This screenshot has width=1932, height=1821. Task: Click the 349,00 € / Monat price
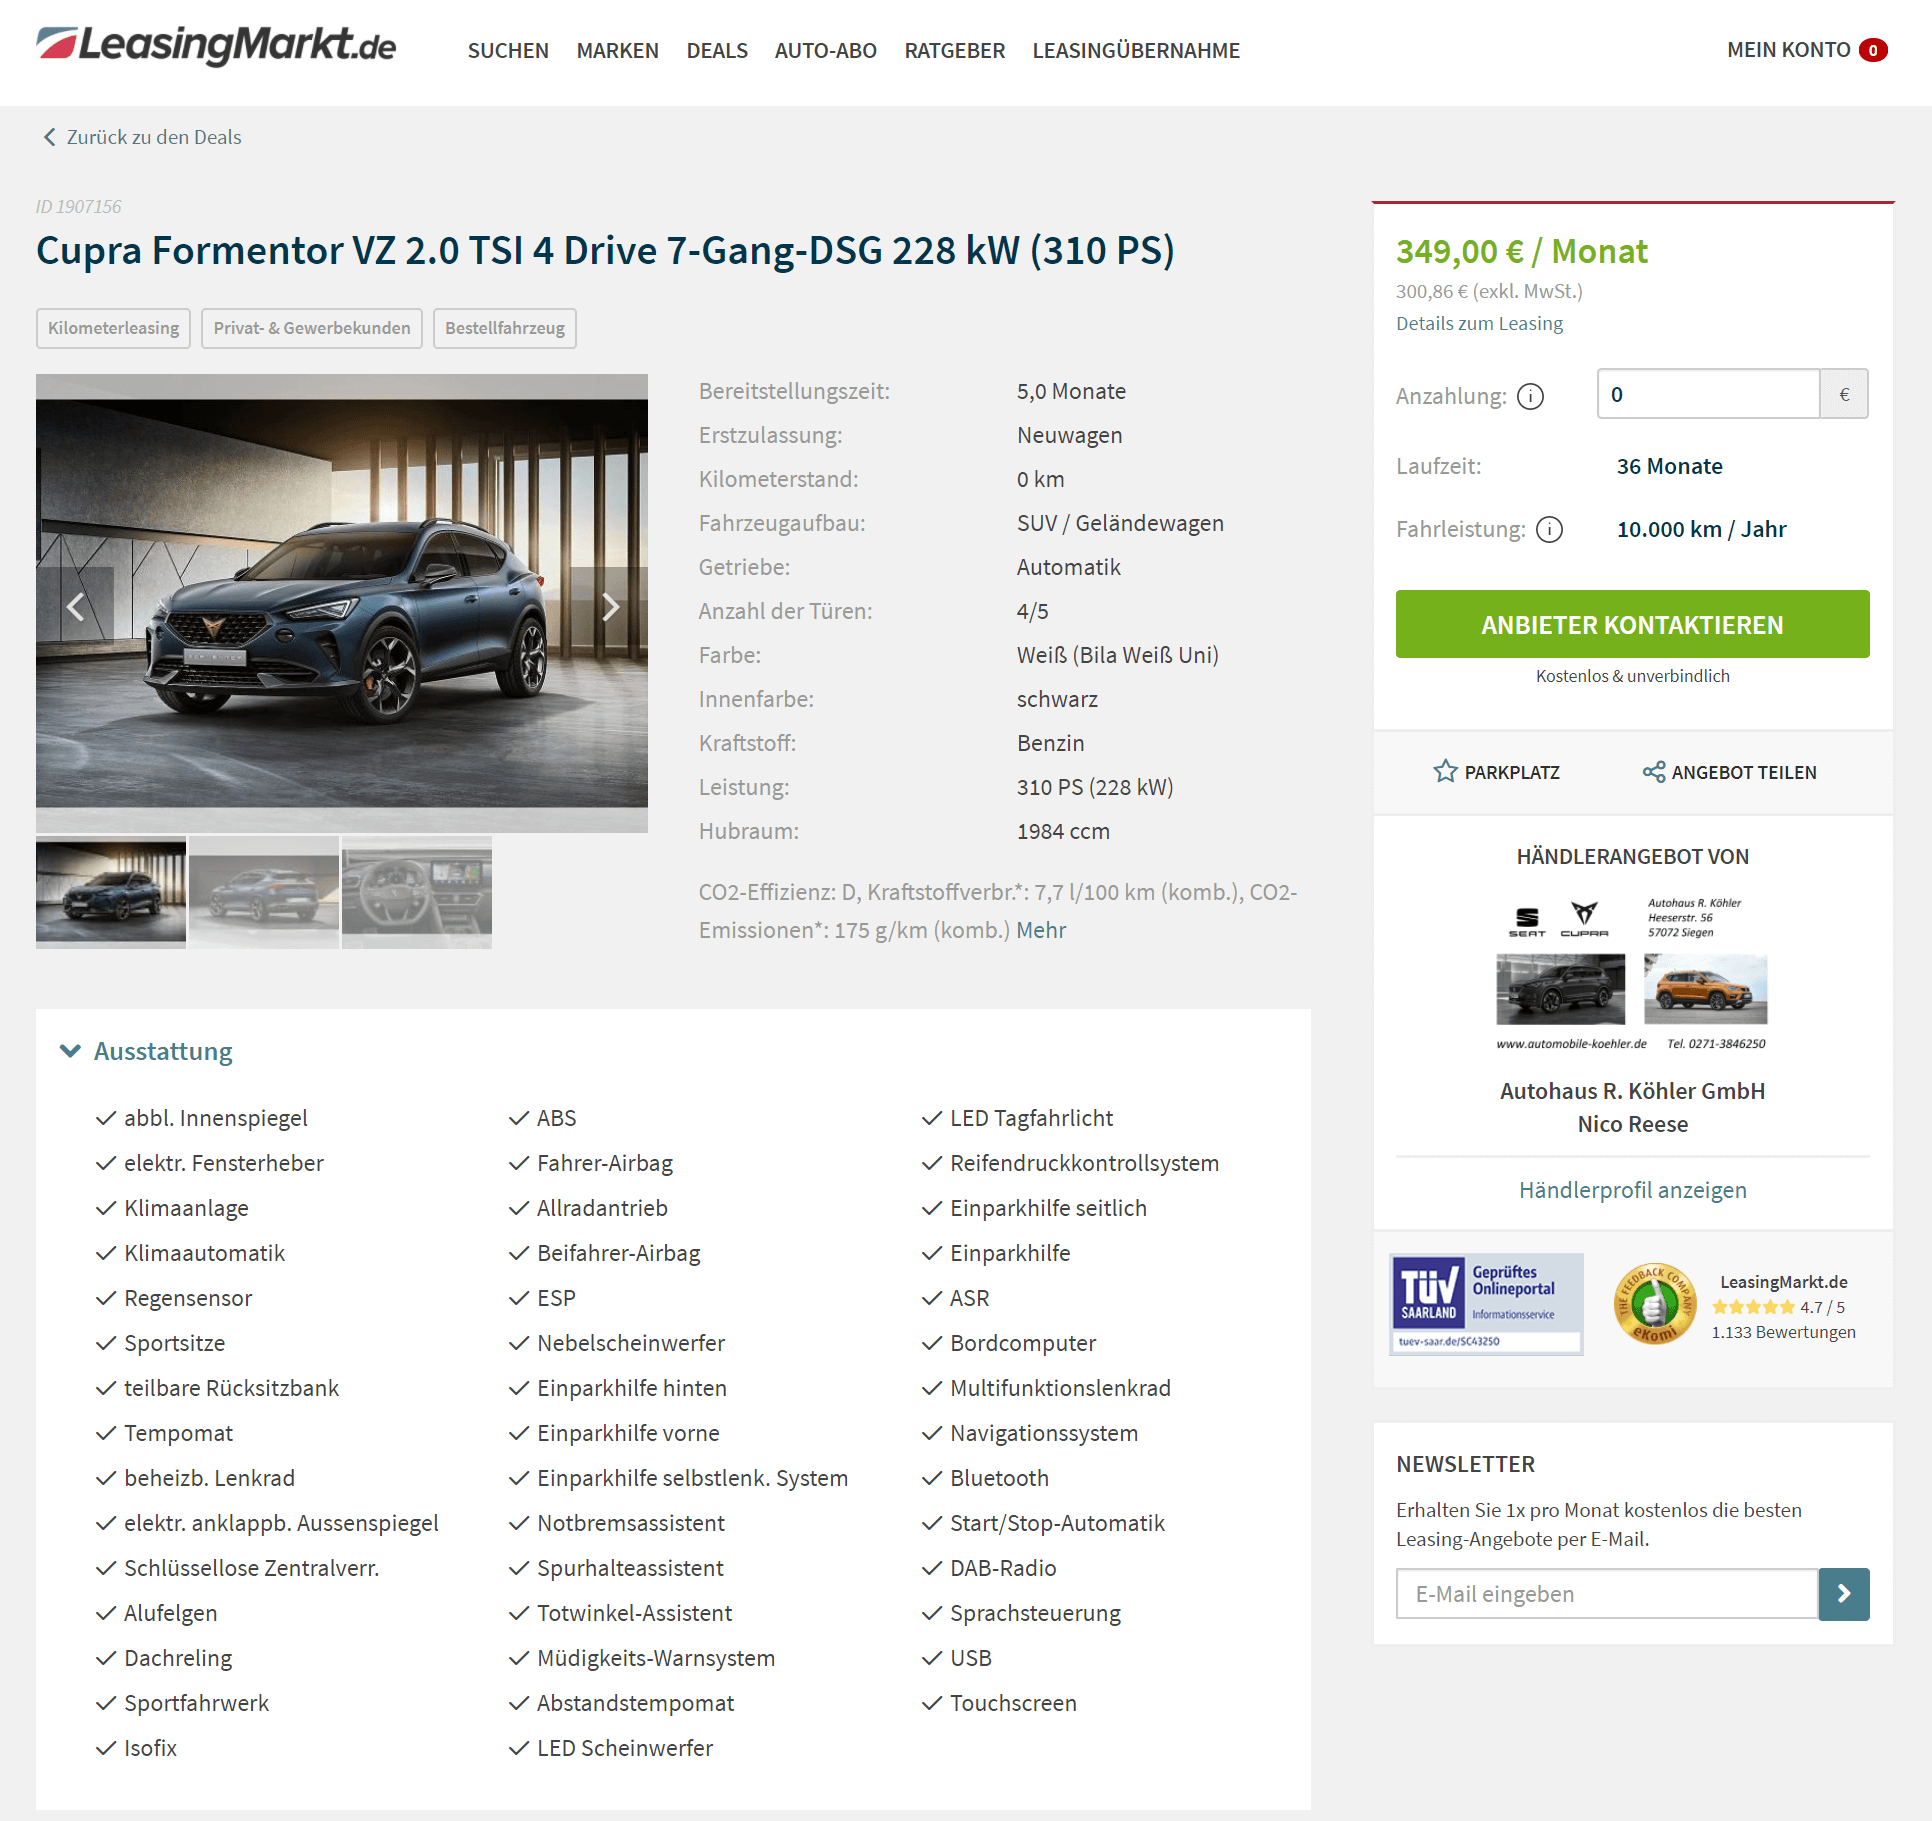point(1521,251)
